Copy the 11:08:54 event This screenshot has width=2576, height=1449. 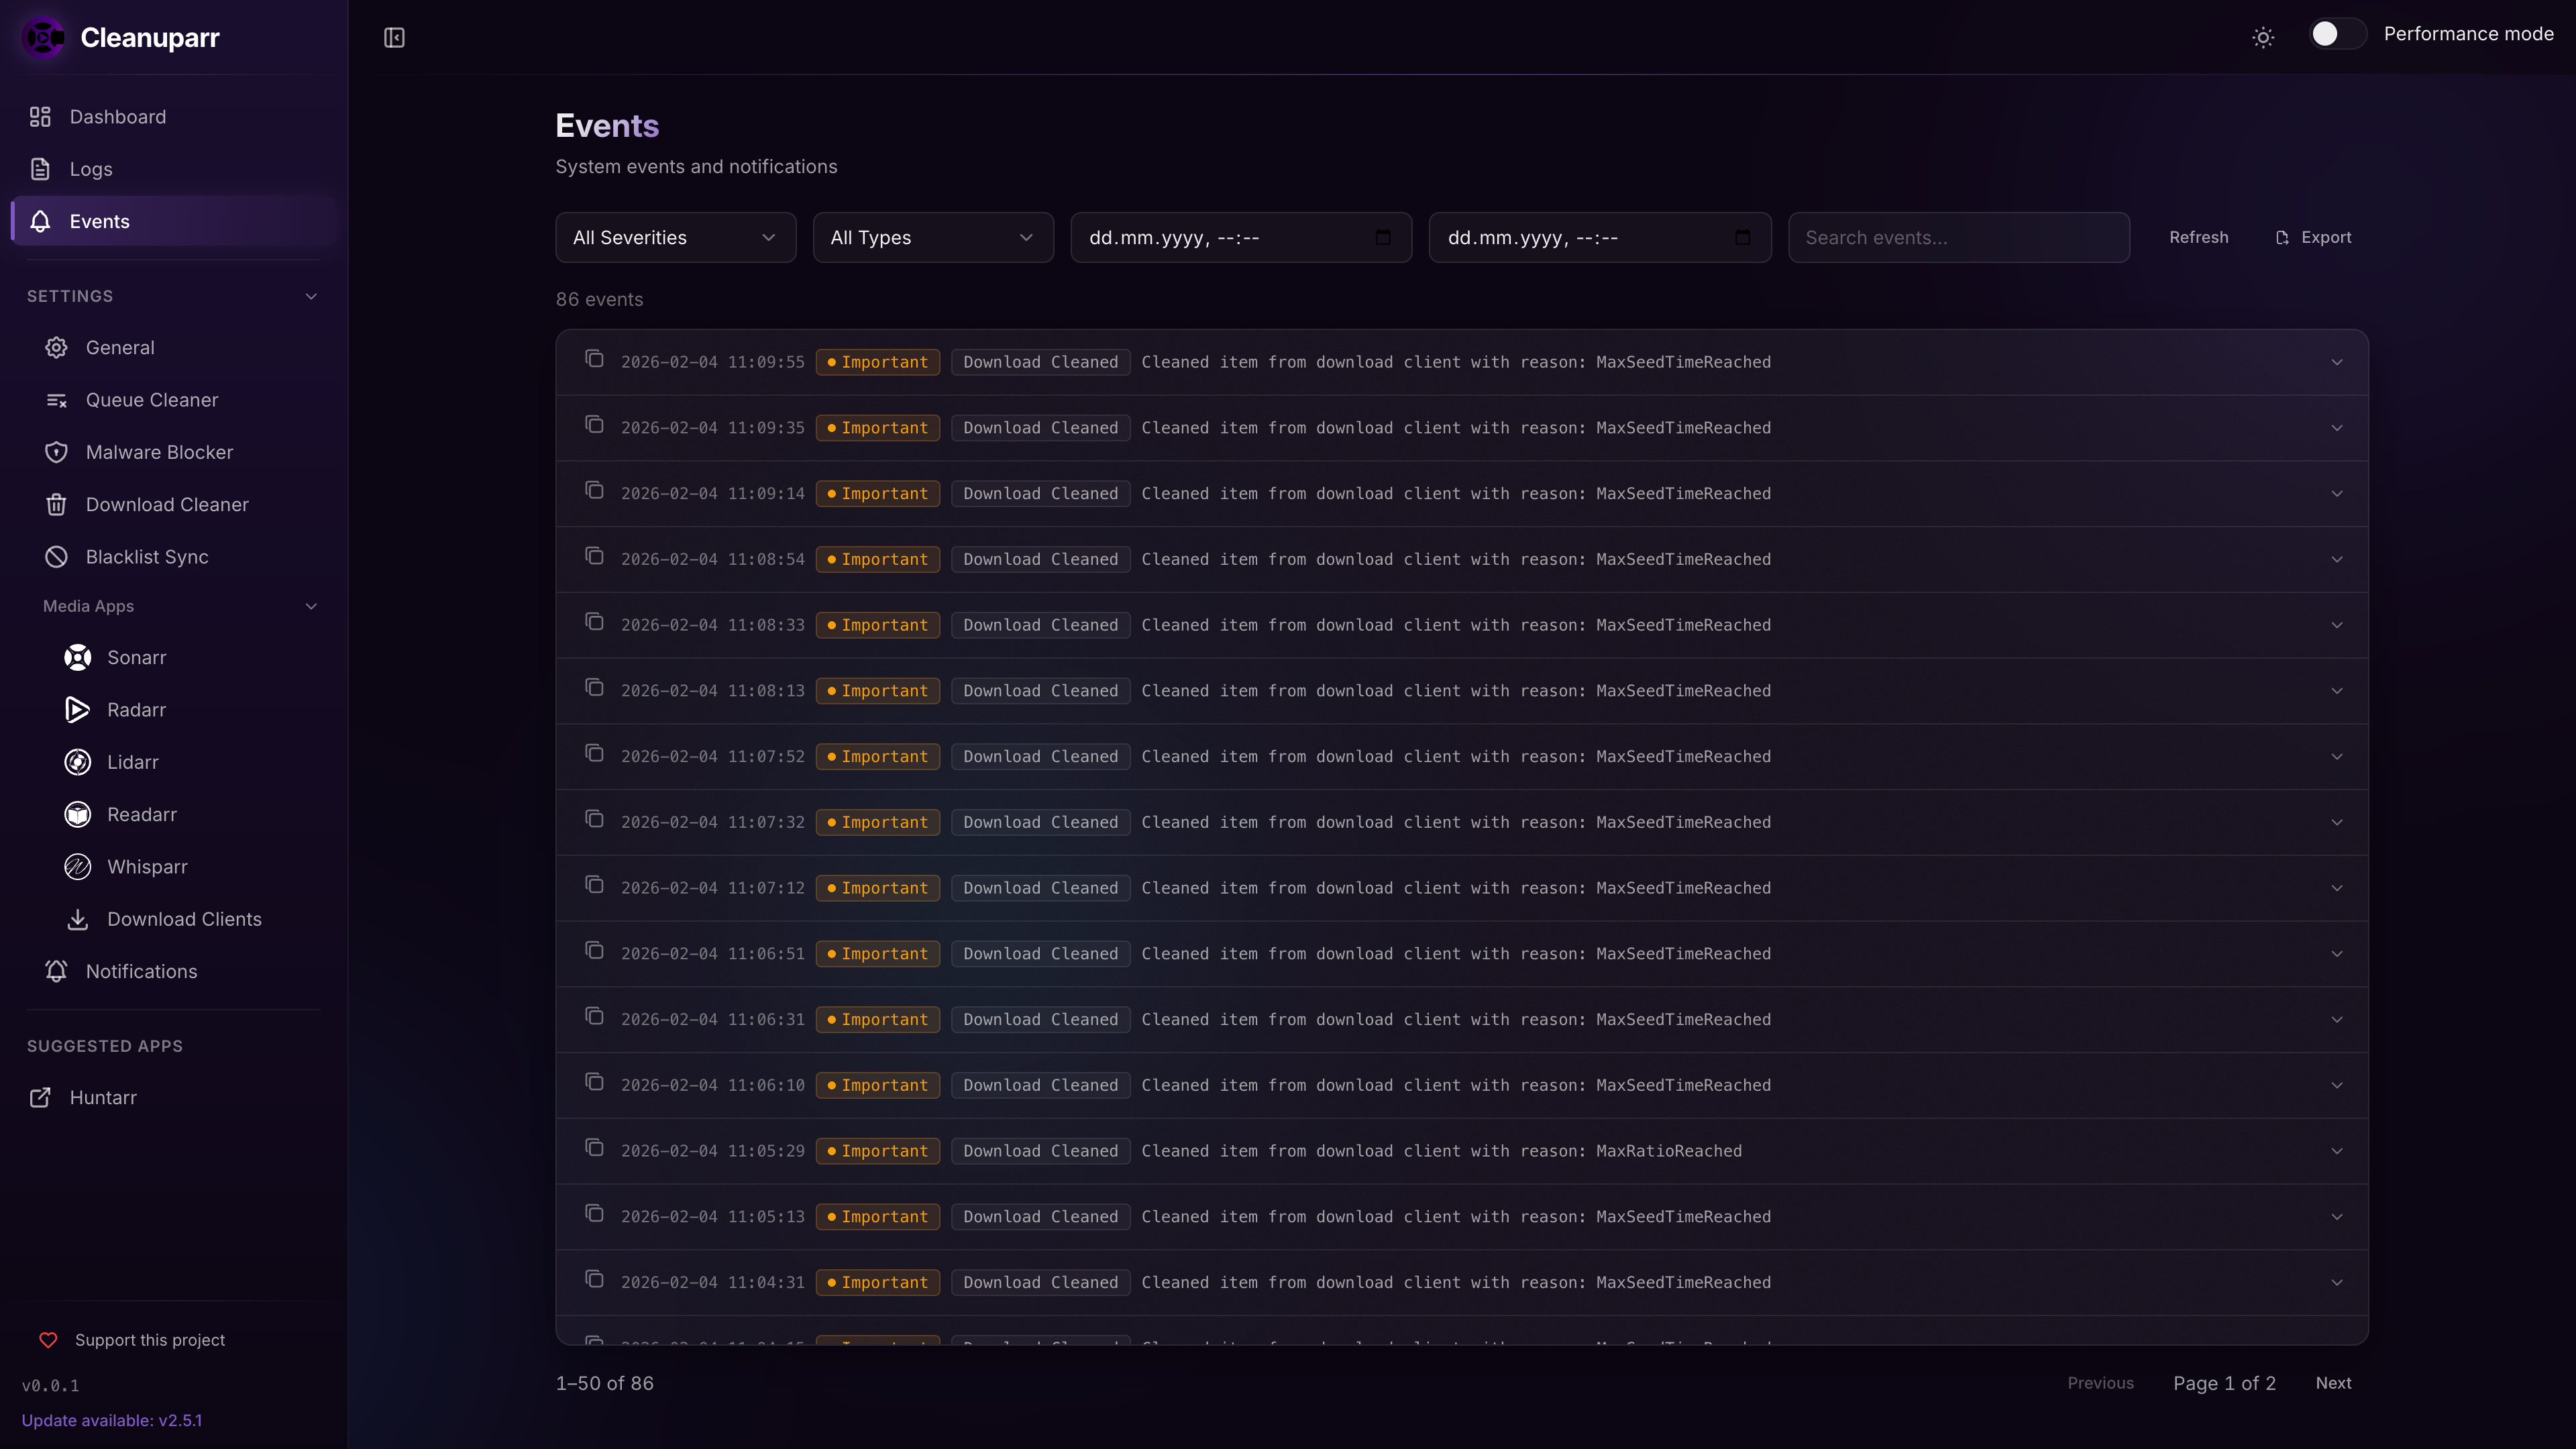594,555
